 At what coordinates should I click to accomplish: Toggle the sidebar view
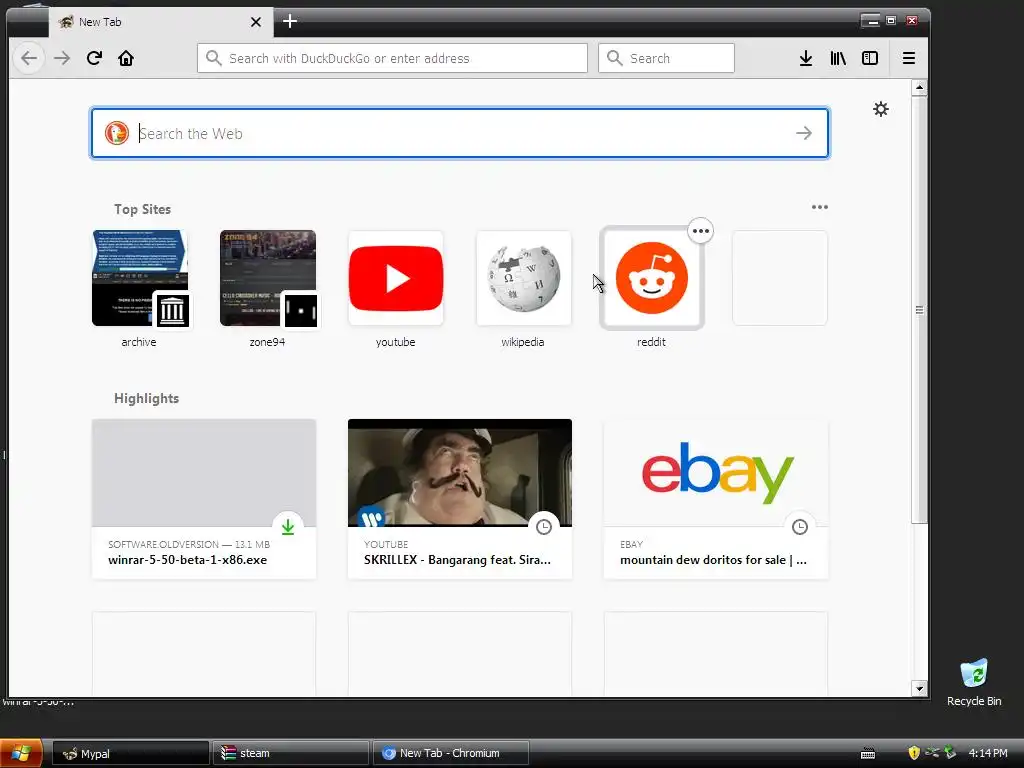[x=870, y=58]
